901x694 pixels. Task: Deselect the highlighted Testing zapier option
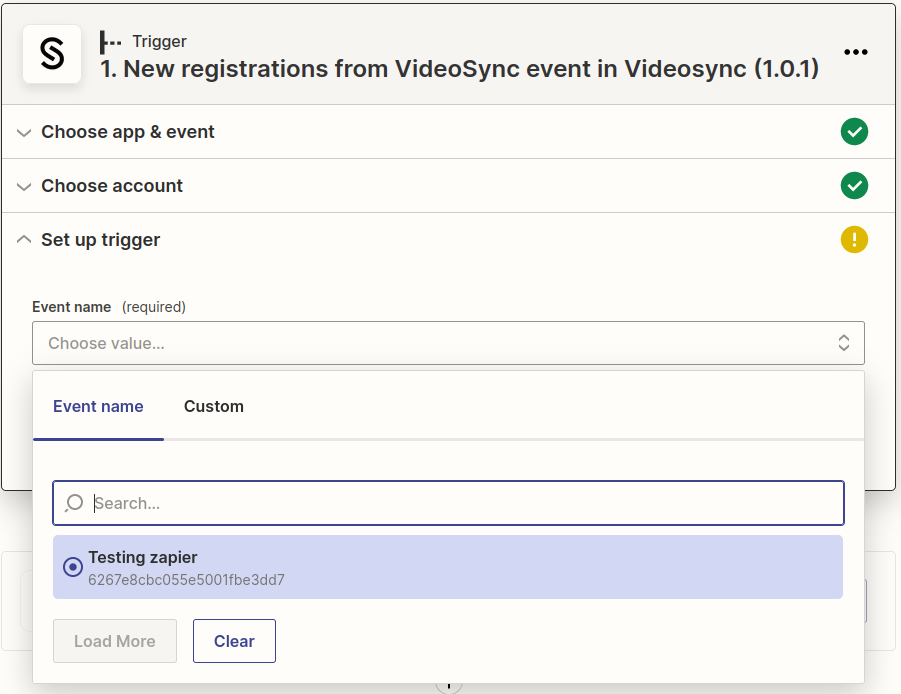[72, 567]
